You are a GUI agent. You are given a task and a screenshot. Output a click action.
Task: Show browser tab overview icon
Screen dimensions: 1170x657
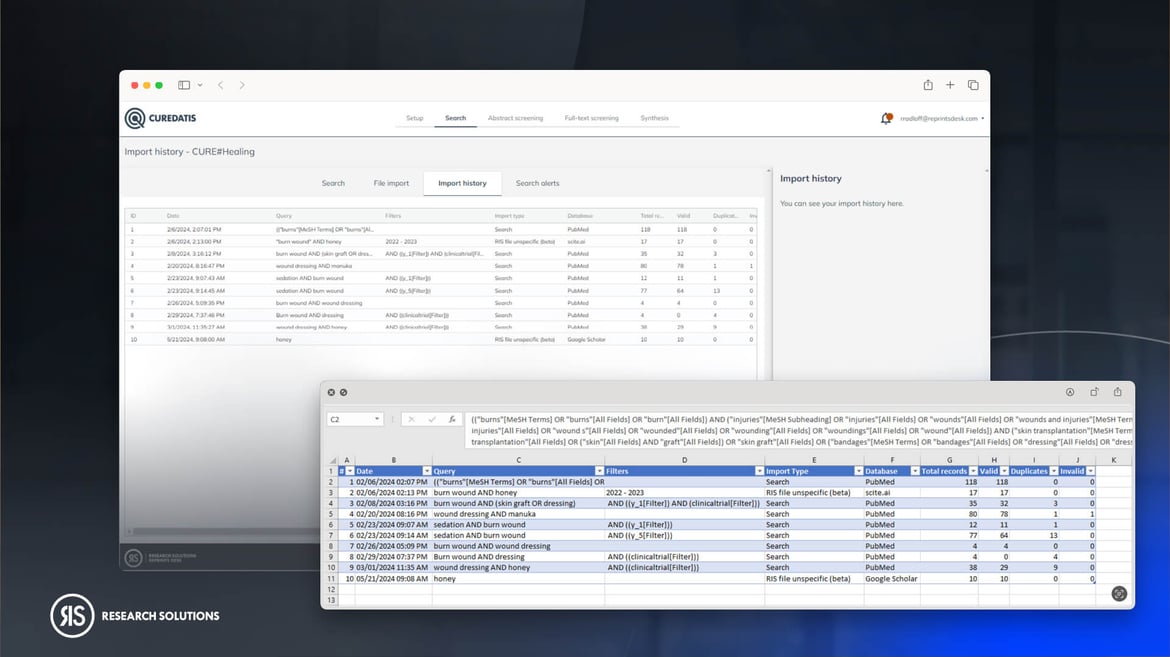pos(973,85)
